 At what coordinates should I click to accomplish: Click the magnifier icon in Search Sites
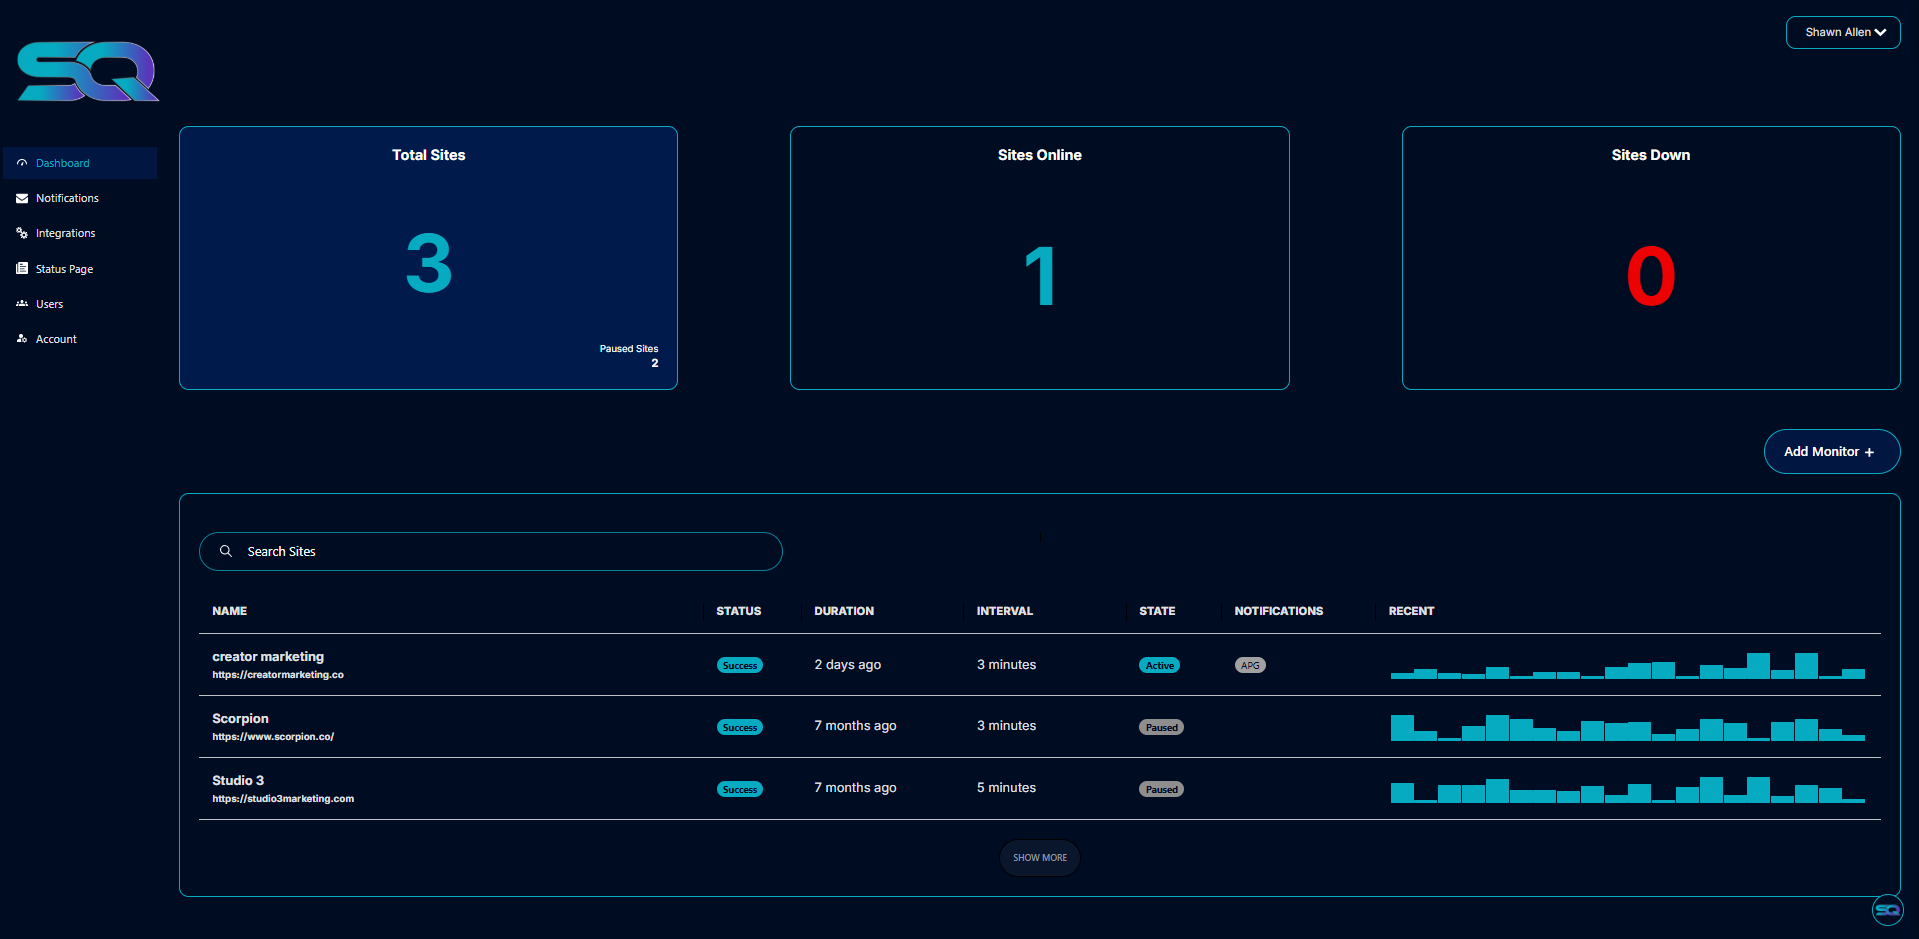[226, 551]
